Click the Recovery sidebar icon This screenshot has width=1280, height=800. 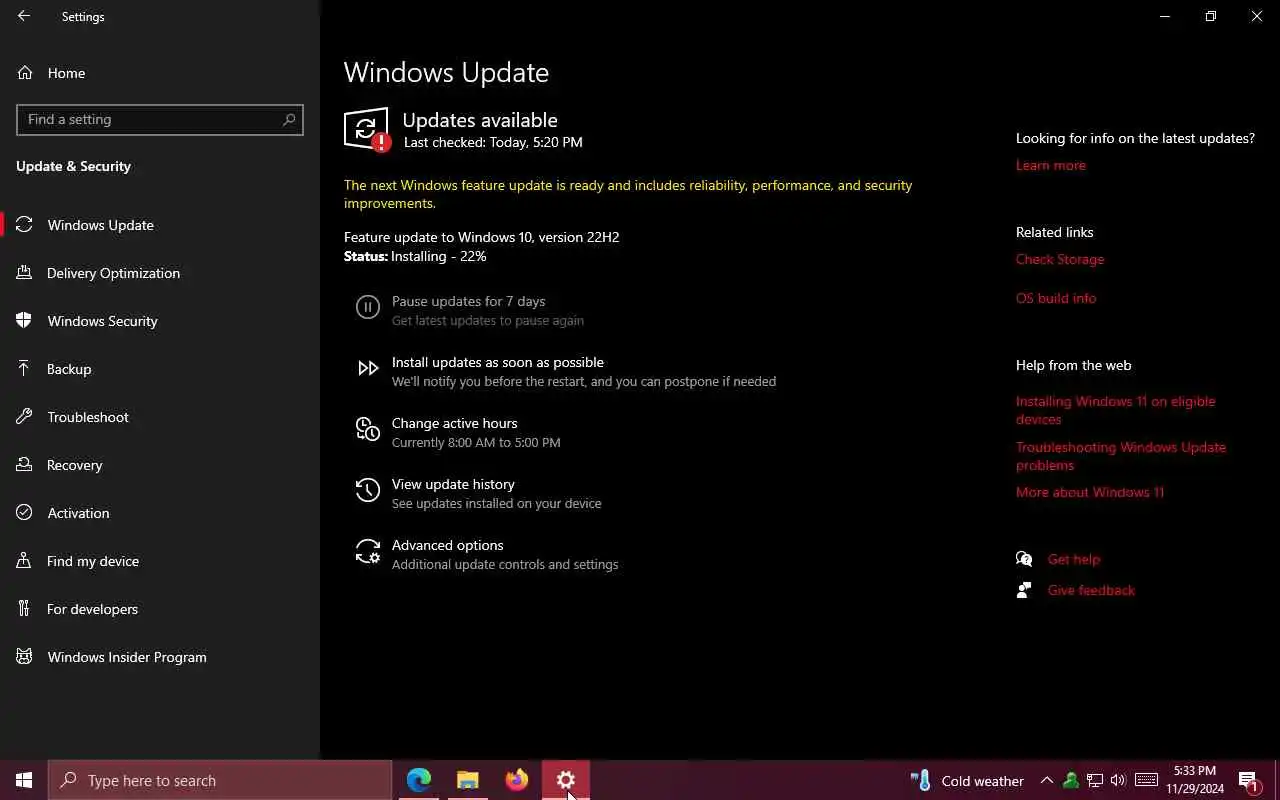(25, 465)
